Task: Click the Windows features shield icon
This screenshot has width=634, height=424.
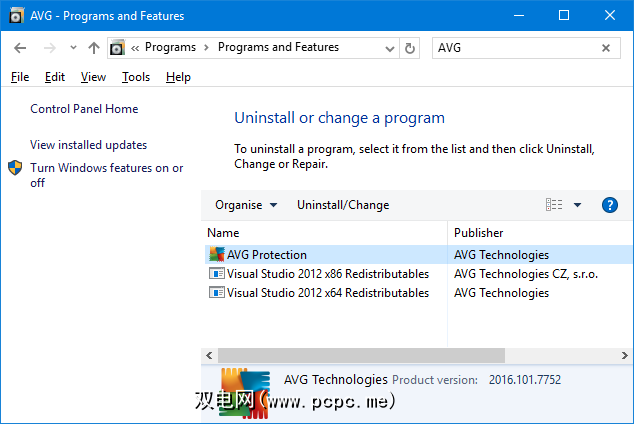Action: point(15,167)
